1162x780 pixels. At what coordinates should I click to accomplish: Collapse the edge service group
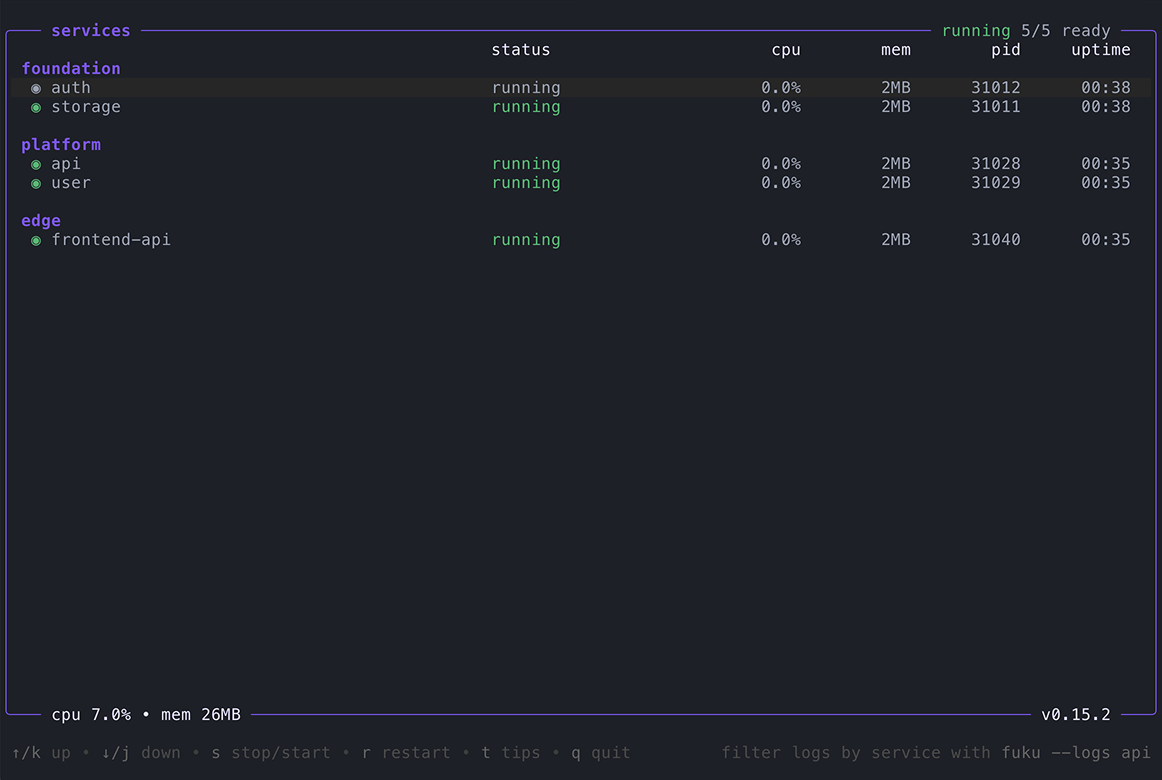pos(40,221)
